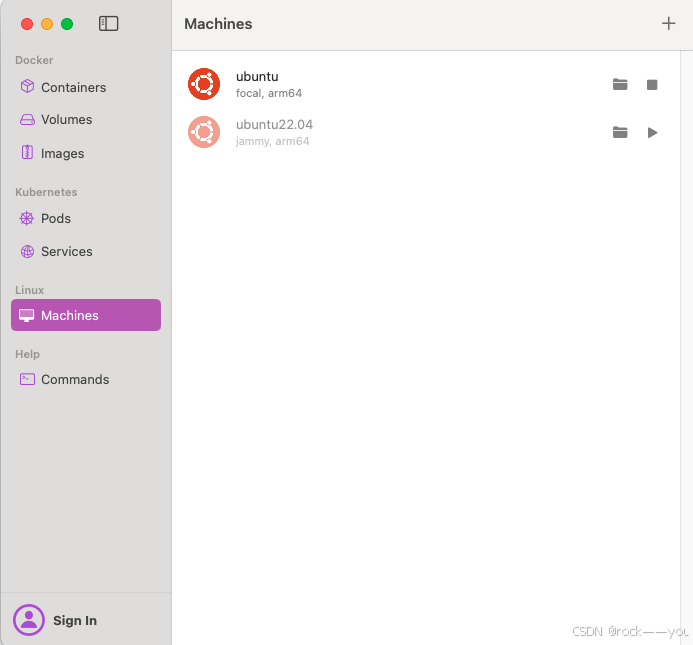Stop the ubuntu focal machine
The image size is (693, 645).
(652, 84)
